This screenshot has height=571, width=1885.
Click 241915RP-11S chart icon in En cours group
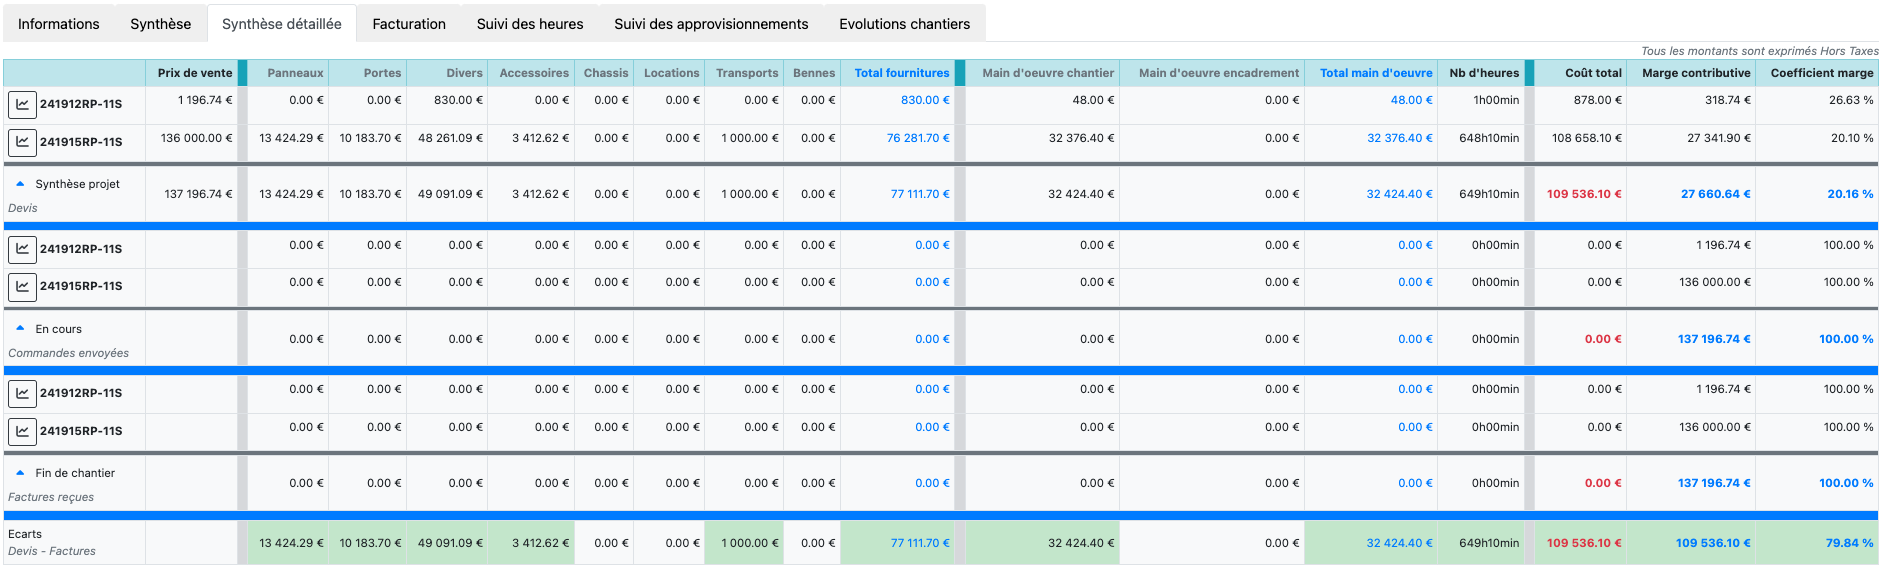click(x=22, y=286)
